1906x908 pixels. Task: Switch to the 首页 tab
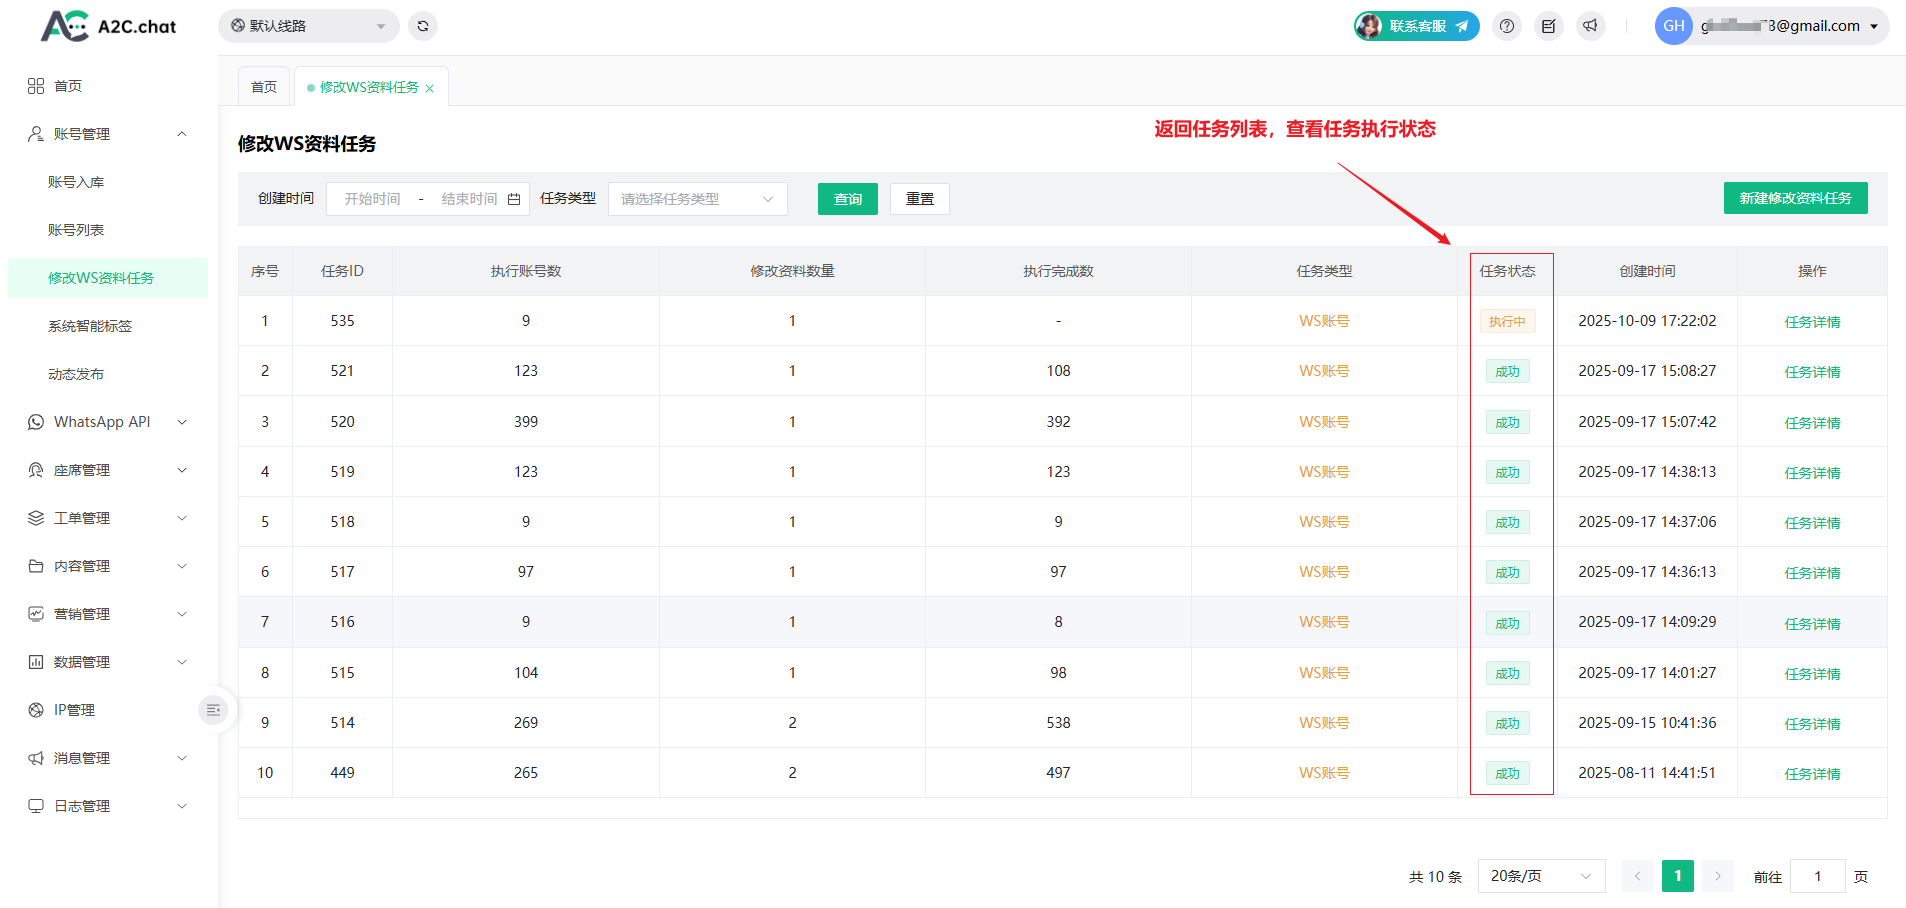coord(264,87)
